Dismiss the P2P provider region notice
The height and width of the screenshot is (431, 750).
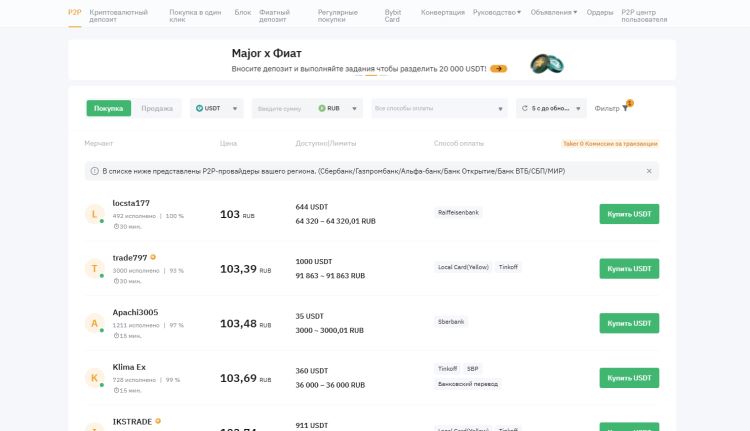[x=648, y=171]
